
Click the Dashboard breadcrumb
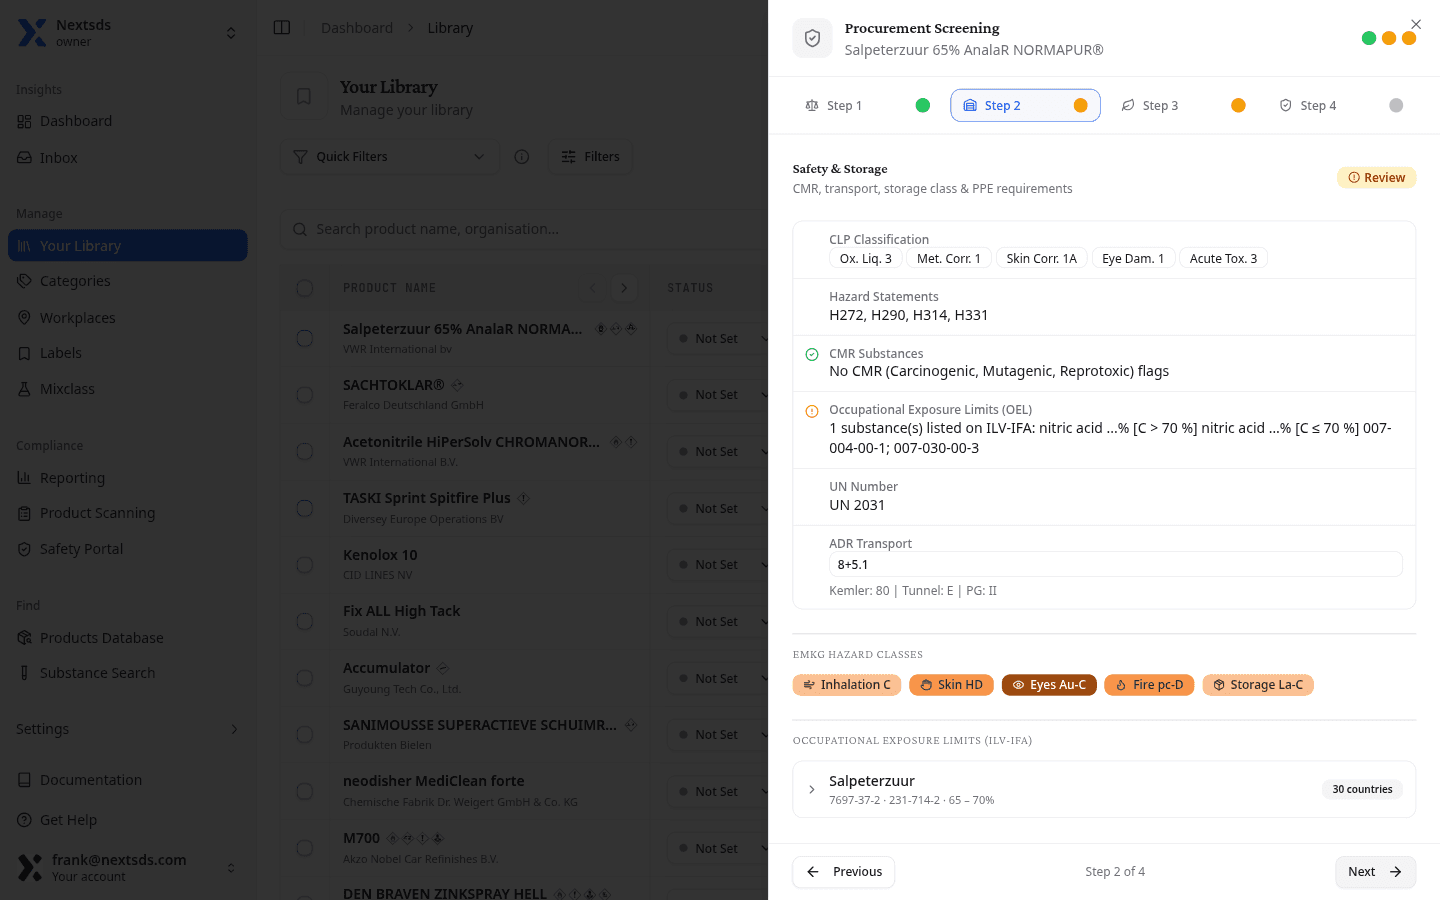pos(357,28)
